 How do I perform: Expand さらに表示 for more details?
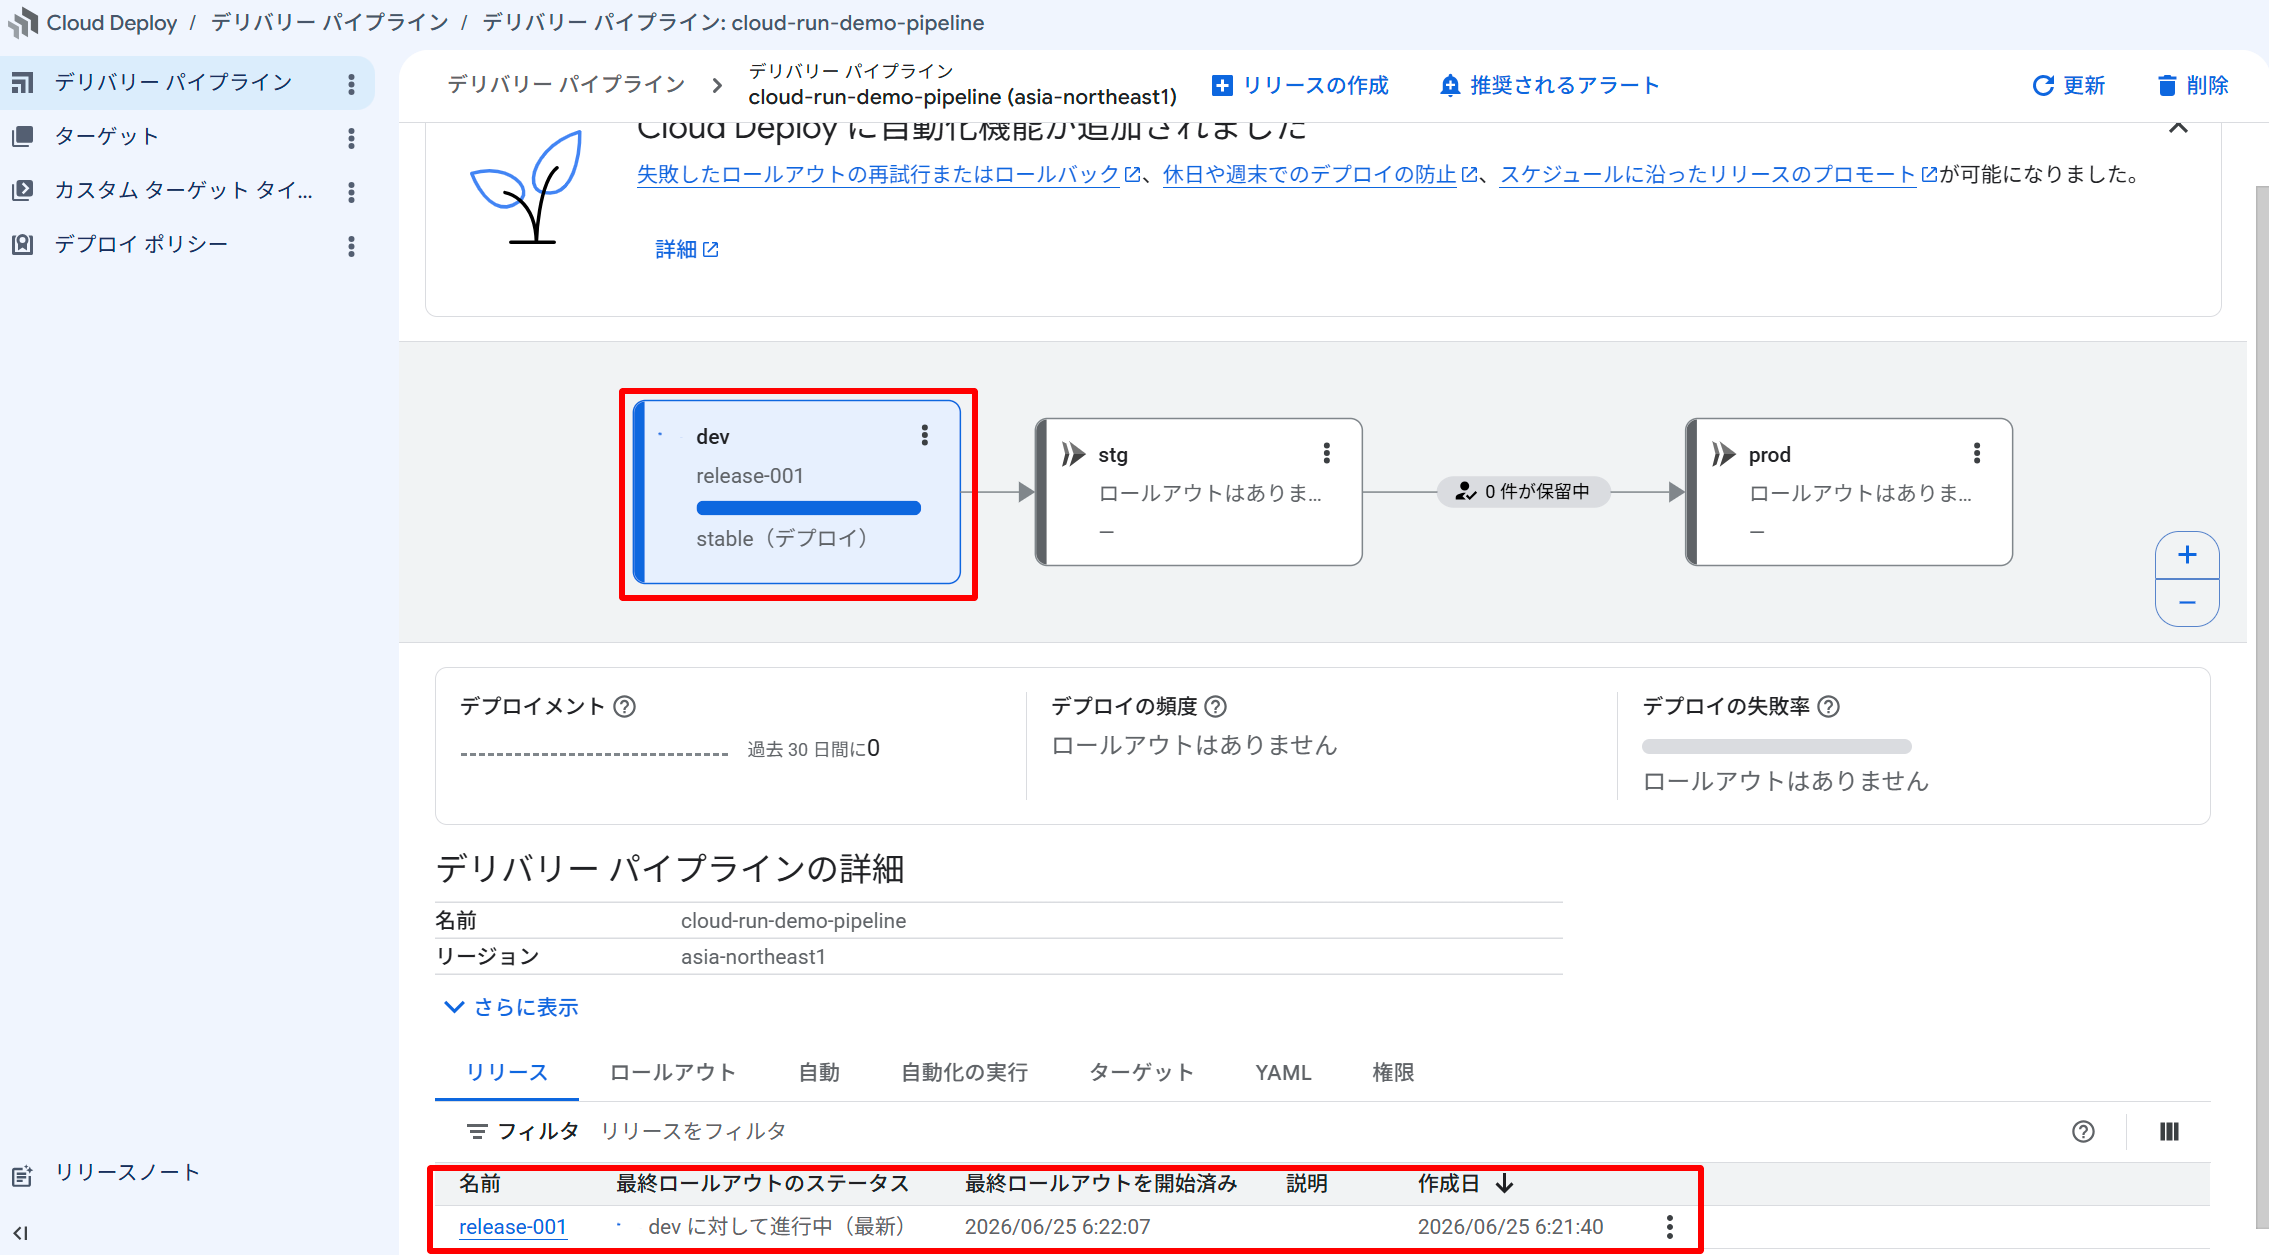pos(511,1007)
